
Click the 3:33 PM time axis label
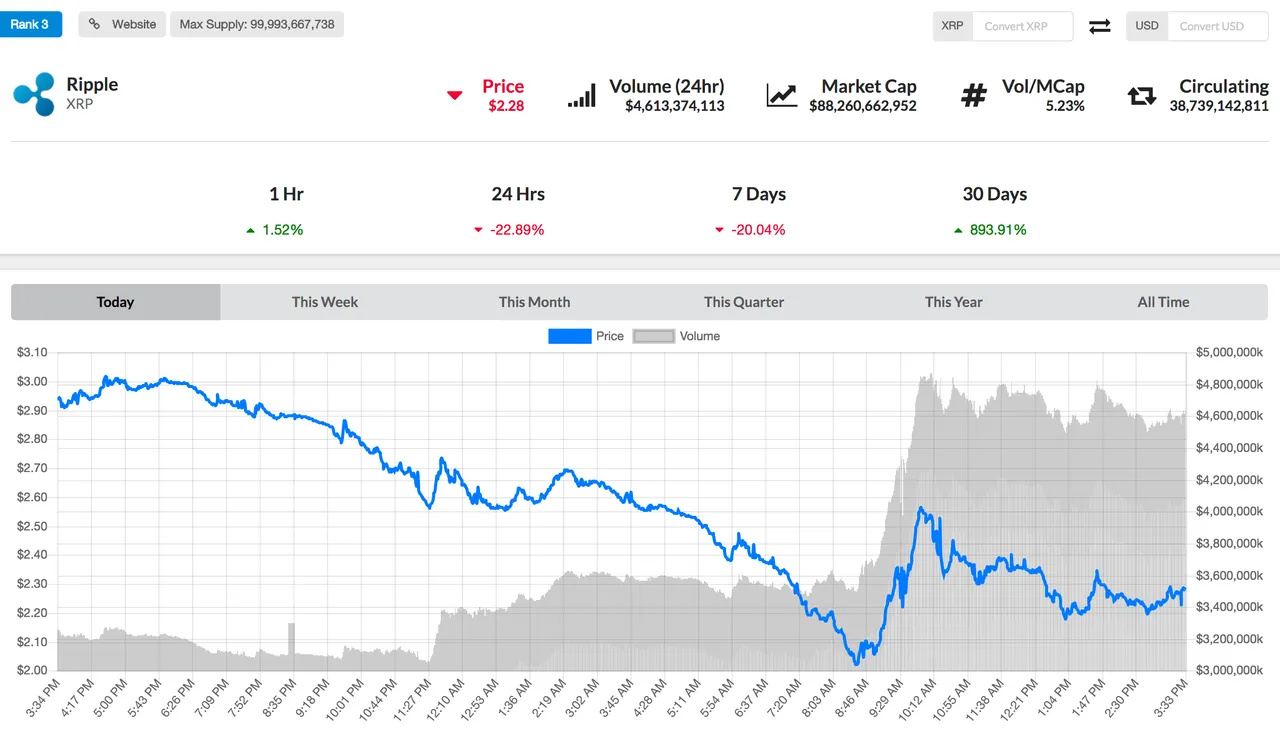1169,700
